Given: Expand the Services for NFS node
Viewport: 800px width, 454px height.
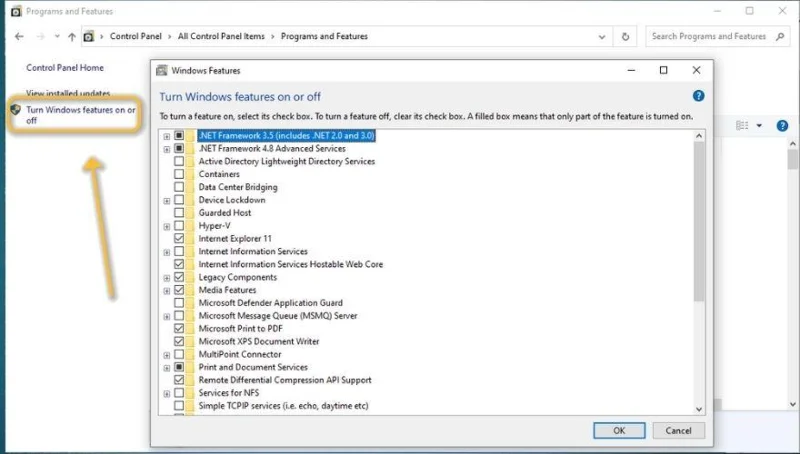Looking at the screenshot, I should point(167,393).
